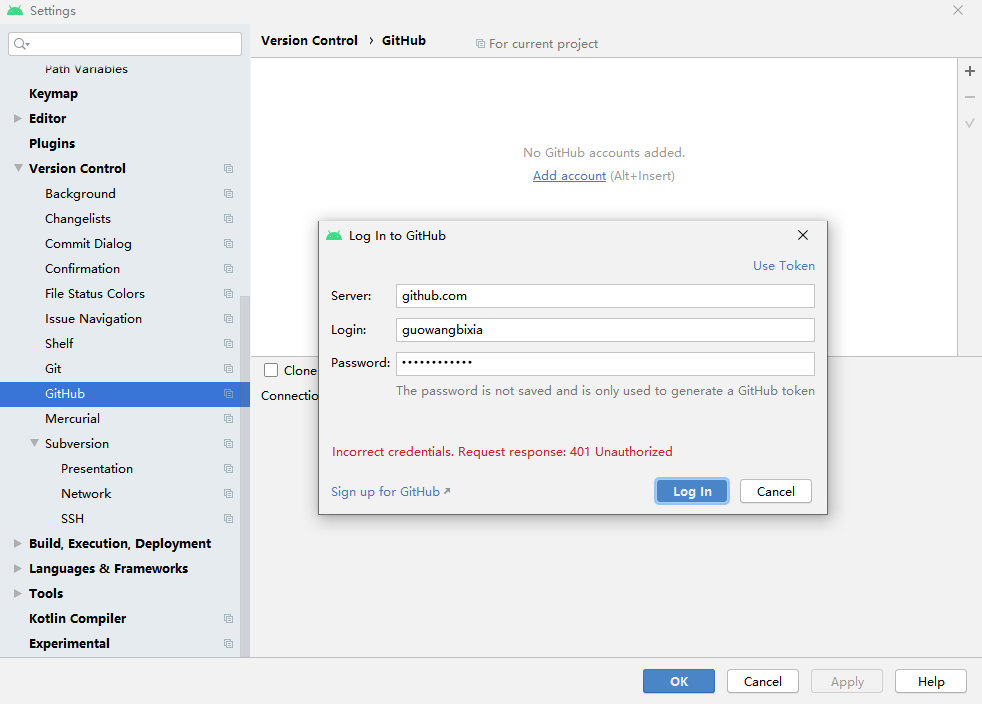Click project-level icon beside Background

[x=229, y=194]
